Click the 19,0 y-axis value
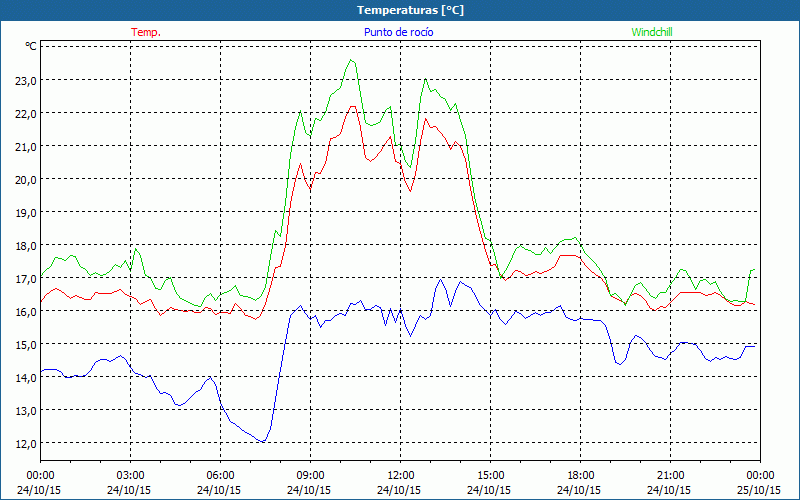Viewport: 800px width, 500px height. (x=27, y=213)
